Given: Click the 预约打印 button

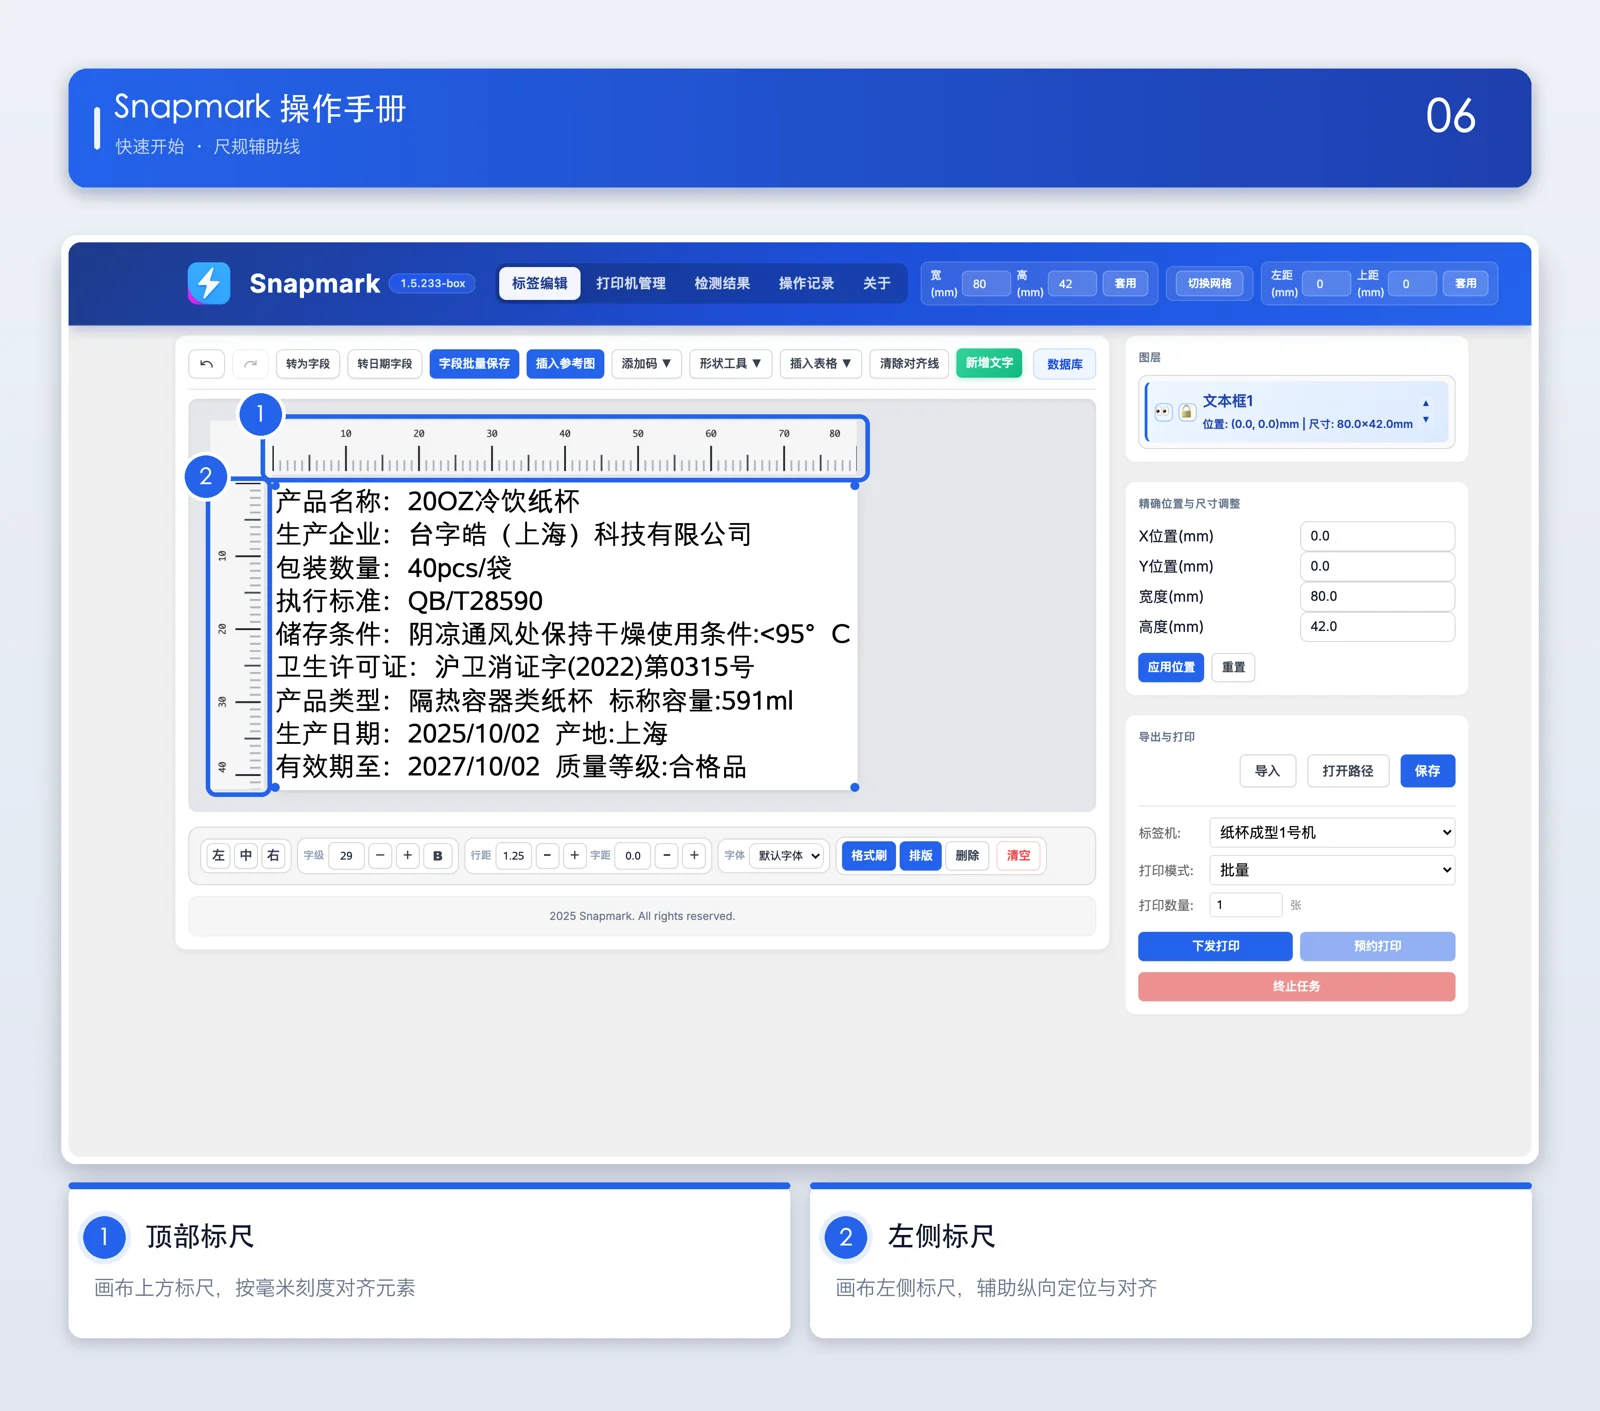Looking at the screenshot, I should (x=1377, y=946).
